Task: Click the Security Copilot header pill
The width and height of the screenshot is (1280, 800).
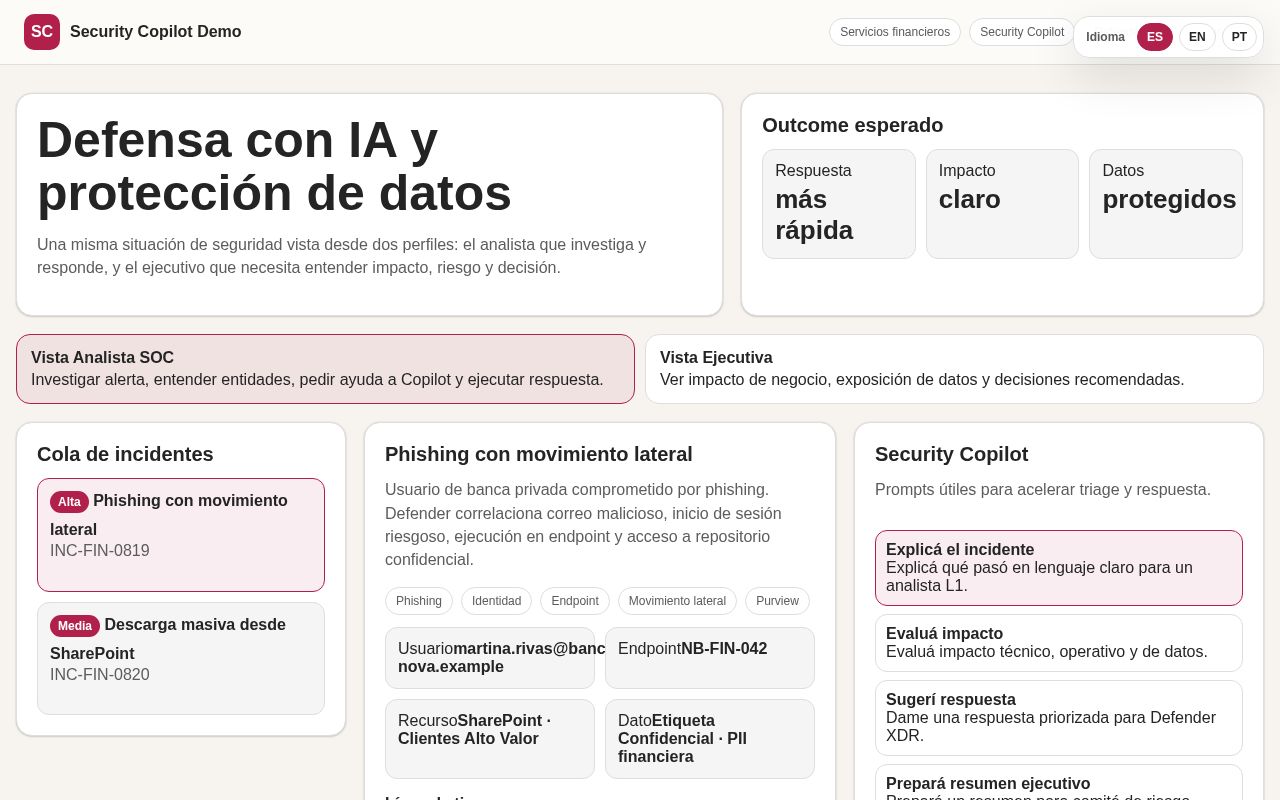Action: (x=1022, y=32)
